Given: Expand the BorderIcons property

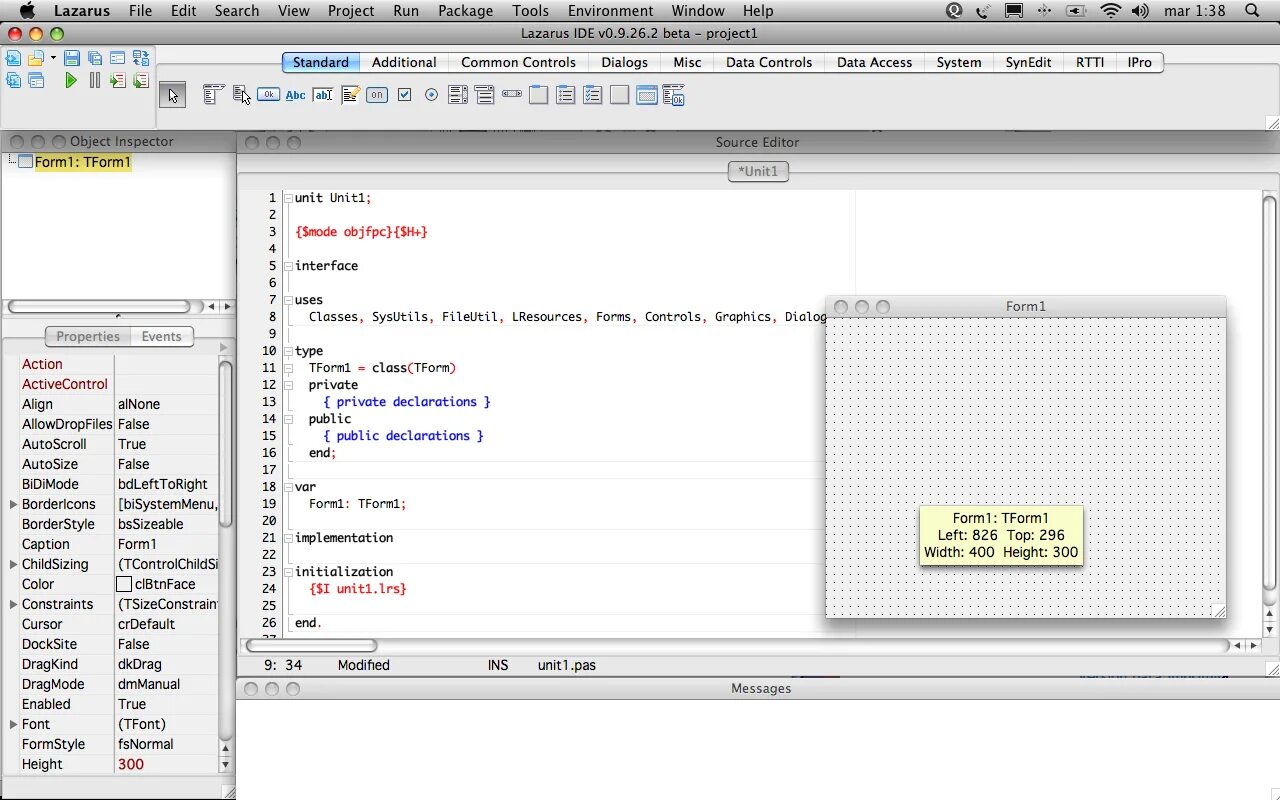Looking at the screenshot, I should coord(13,504).
